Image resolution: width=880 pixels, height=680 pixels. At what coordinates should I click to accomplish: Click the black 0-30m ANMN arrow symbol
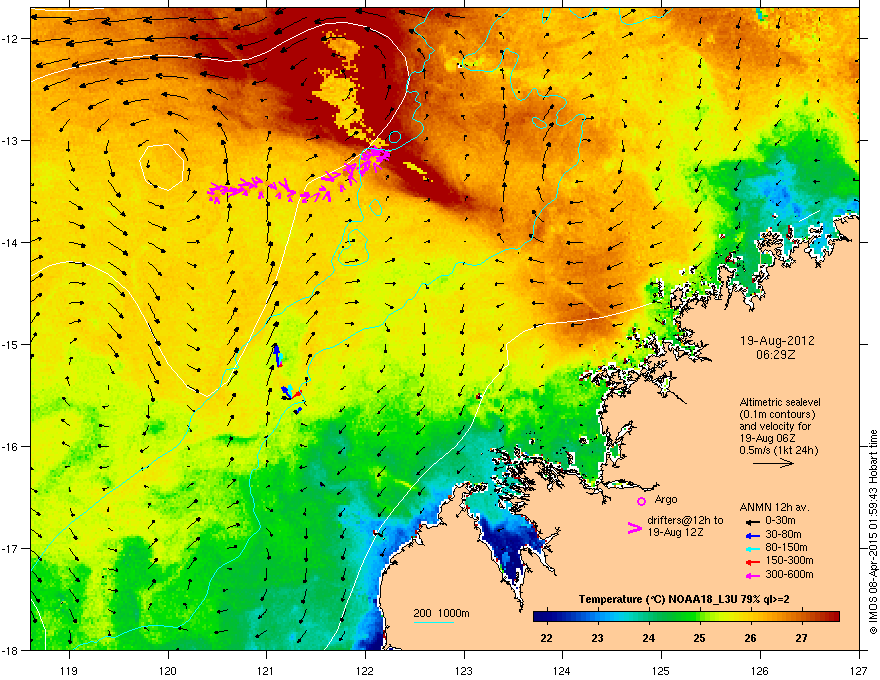(753, 522)
